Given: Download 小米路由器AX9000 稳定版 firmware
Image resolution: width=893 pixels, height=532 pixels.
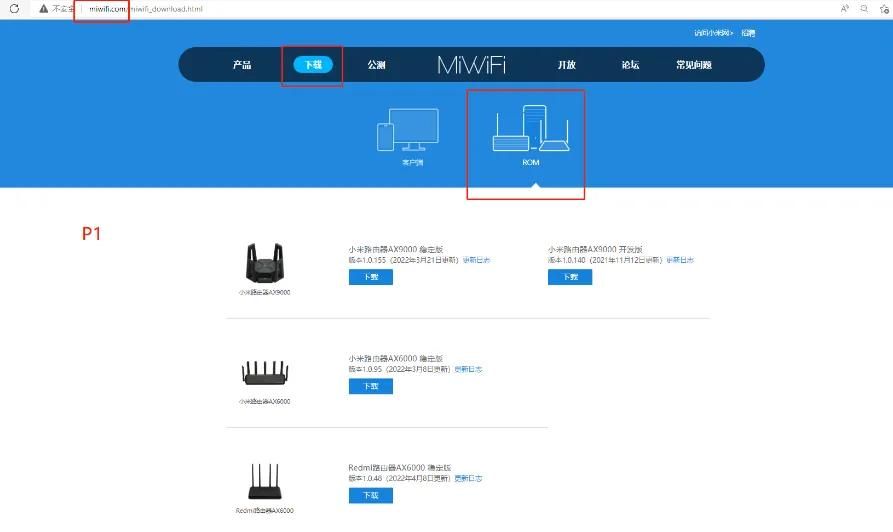Looking at the screenshot, I should 371,277.
